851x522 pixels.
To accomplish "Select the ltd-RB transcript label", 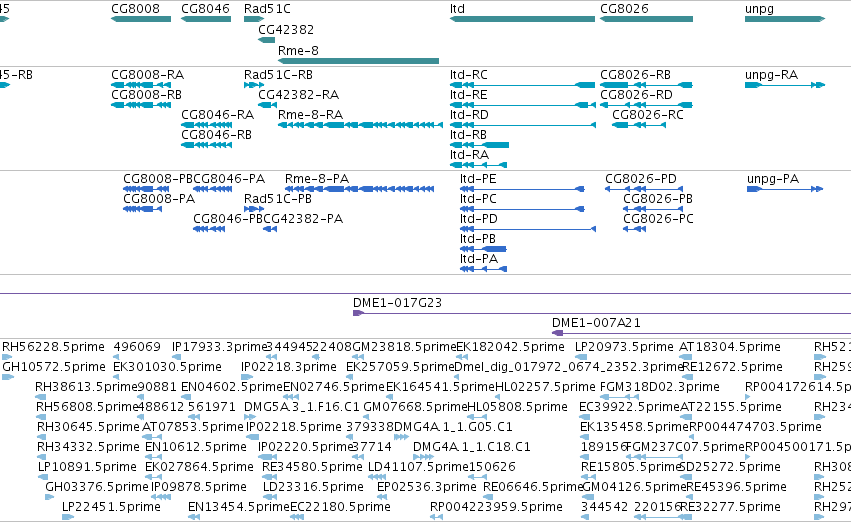I will click(x=468, y=135).
